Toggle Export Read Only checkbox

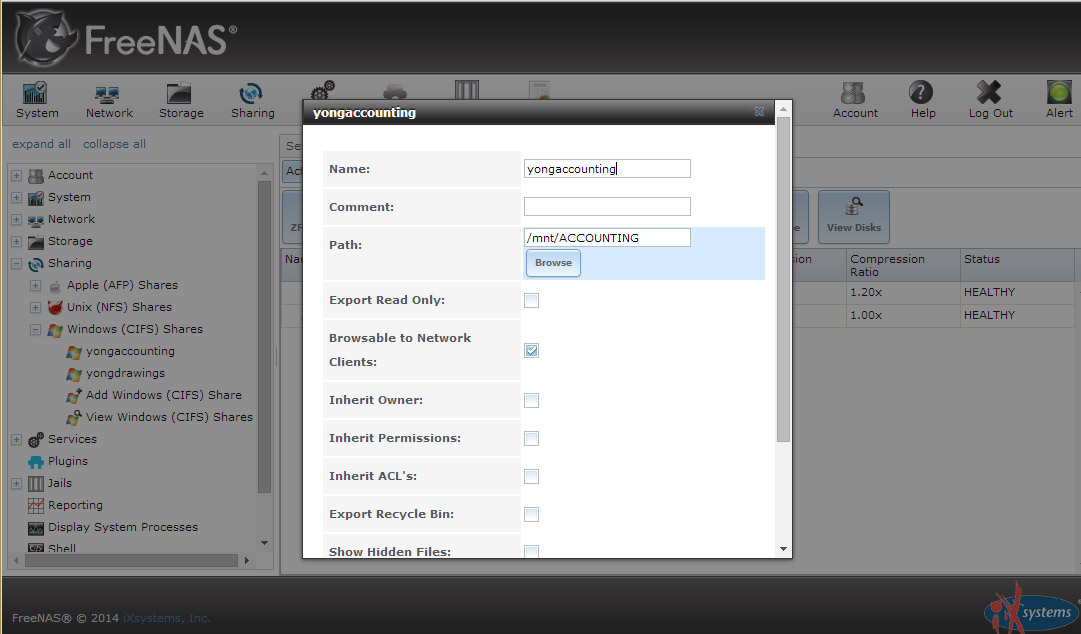click(x=532, y=300)
